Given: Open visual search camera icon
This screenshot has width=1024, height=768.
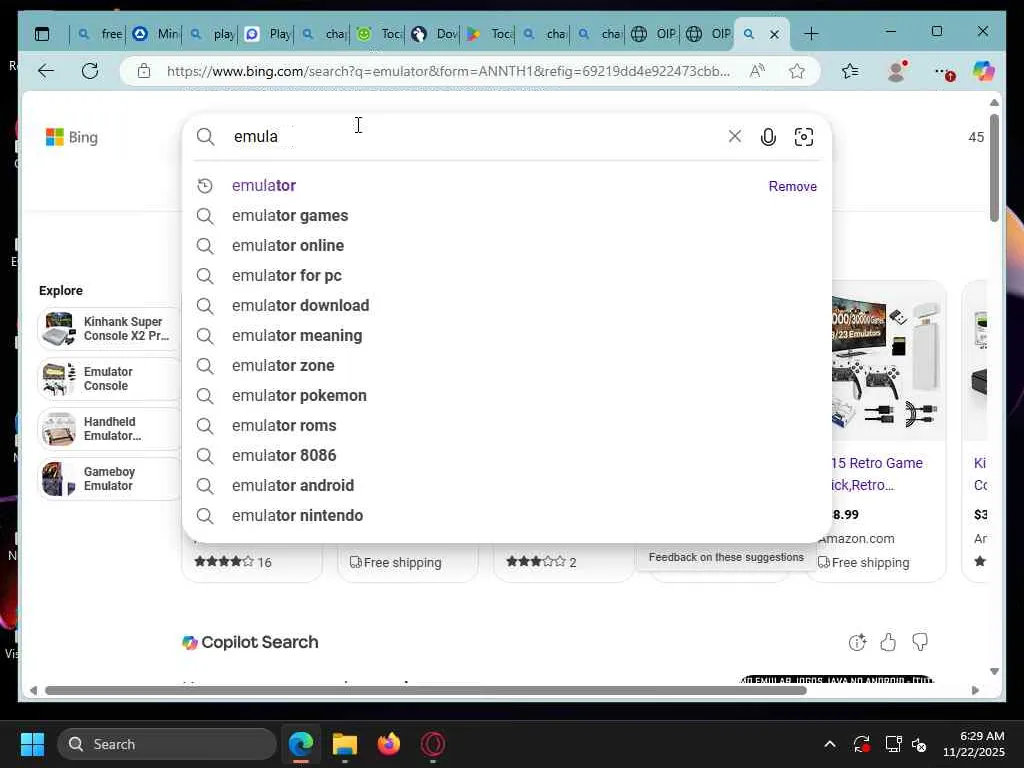Looking at the screenshot, I should [803, 136].
